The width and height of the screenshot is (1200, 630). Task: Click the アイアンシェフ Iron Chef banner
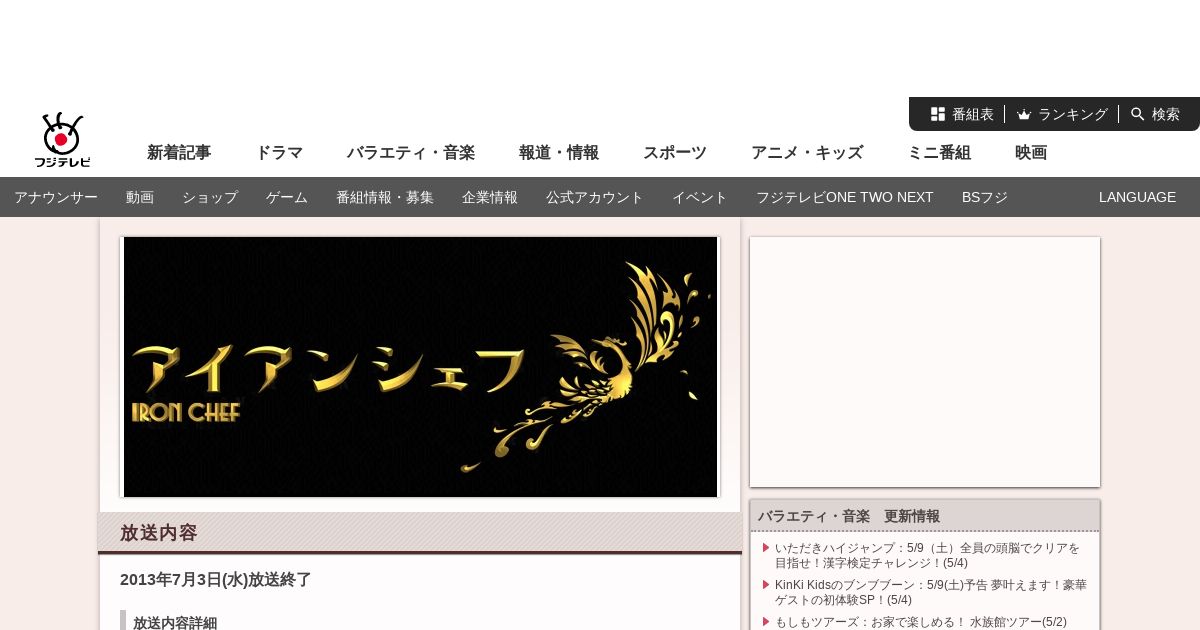coord(420,367)
